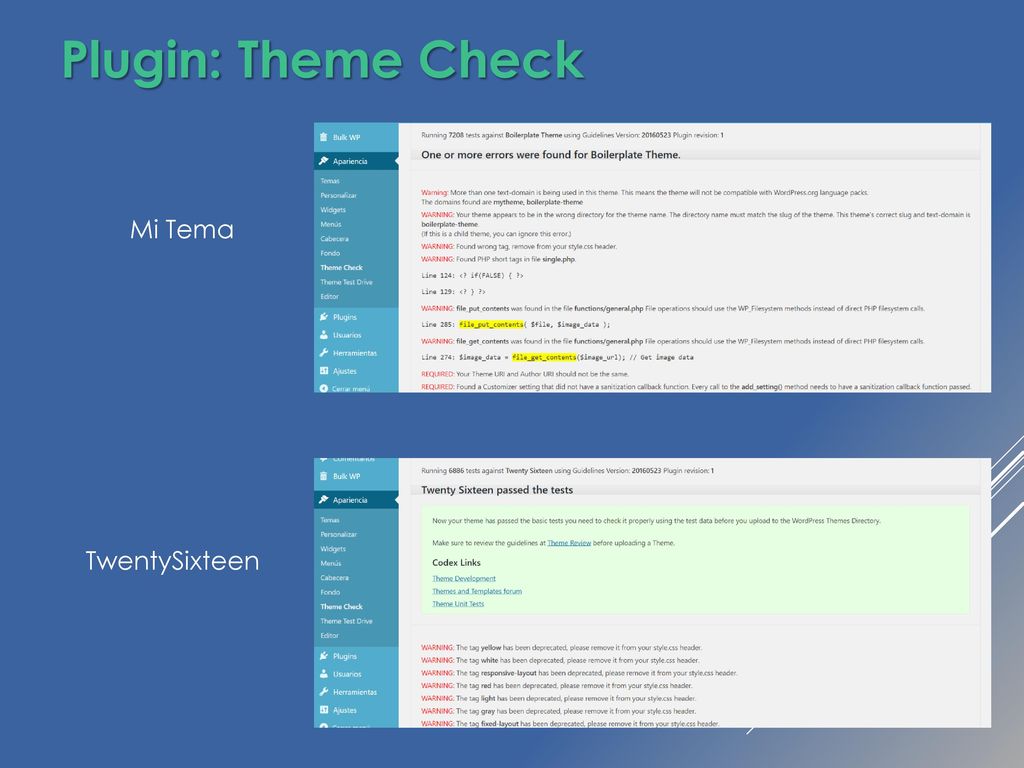Click Apariencia brush icon in top screenshot
Screen dimensions: 1024x768
point(323,161)
